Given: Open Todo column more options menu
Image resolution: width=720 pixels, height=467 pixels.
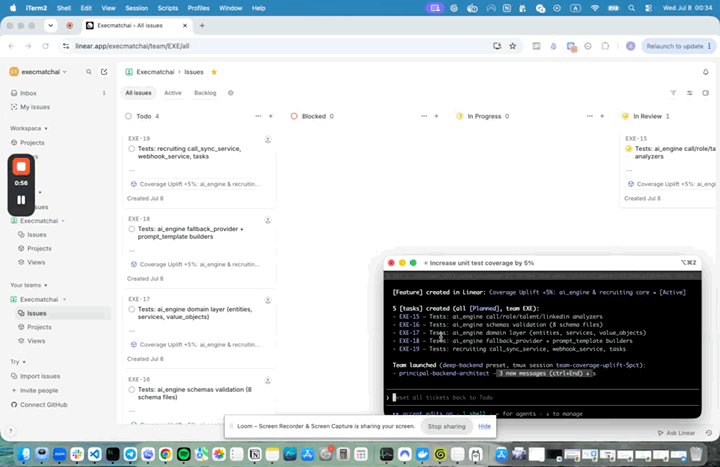Looking at the screenshot, I should point(258,116).
